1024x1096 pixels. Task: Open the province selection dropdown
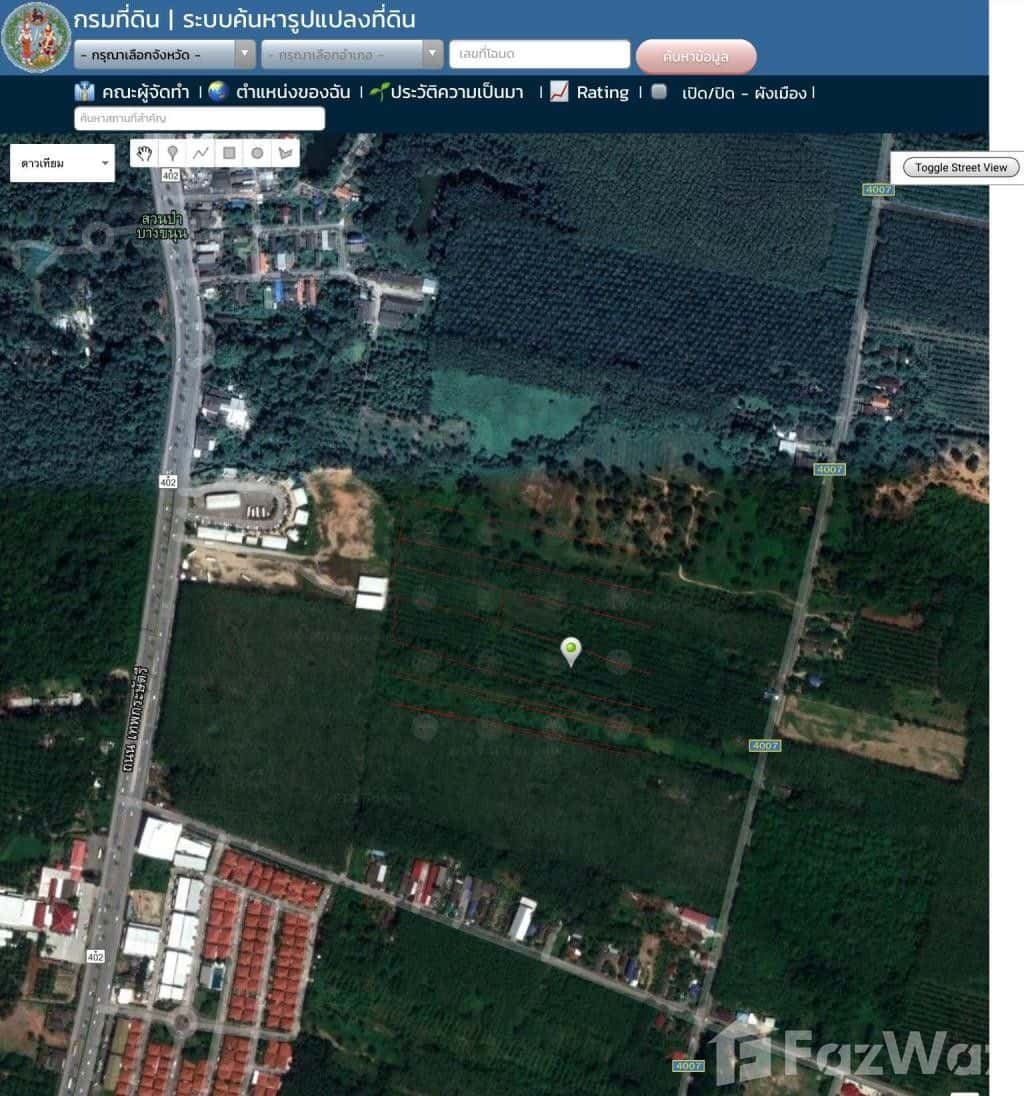pyautogui.click(x=165, y=54)
